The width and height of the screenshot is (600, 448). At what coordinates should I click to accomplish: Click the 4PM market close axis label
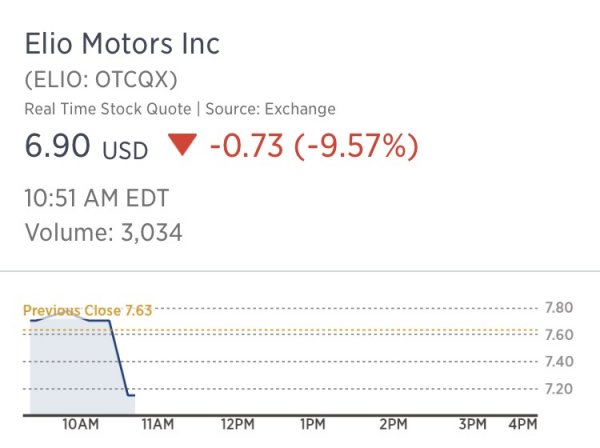[522, 425]
